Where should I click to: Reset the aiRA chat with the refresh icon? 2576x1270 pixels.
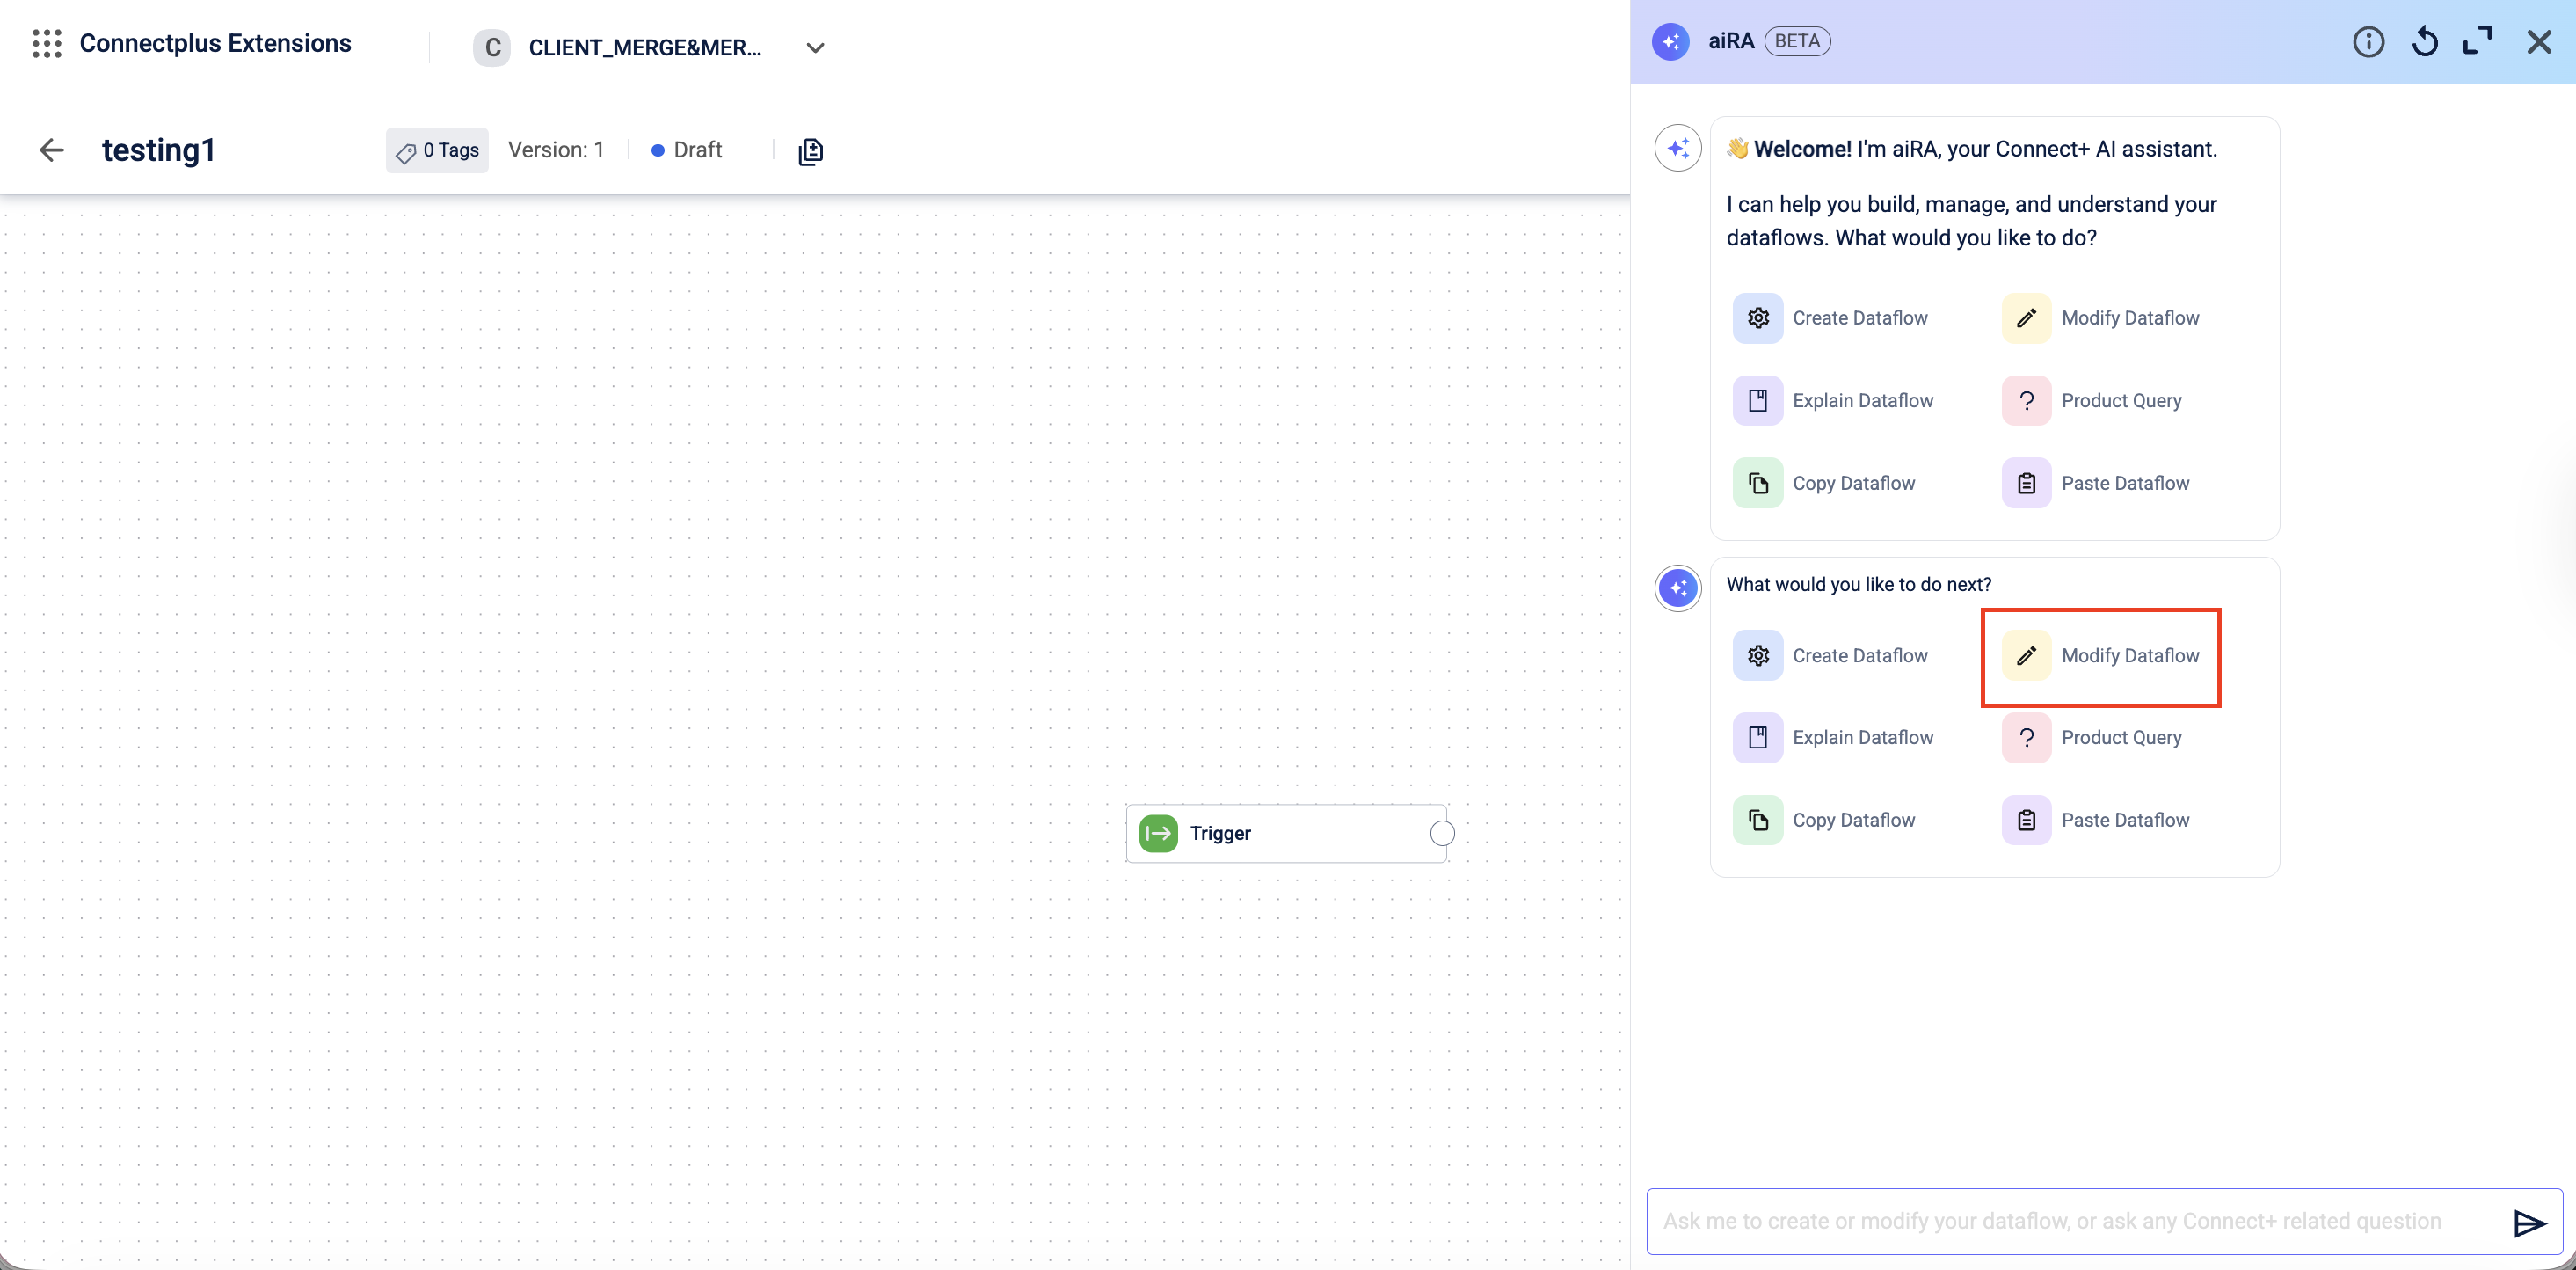pos(2424,42)
